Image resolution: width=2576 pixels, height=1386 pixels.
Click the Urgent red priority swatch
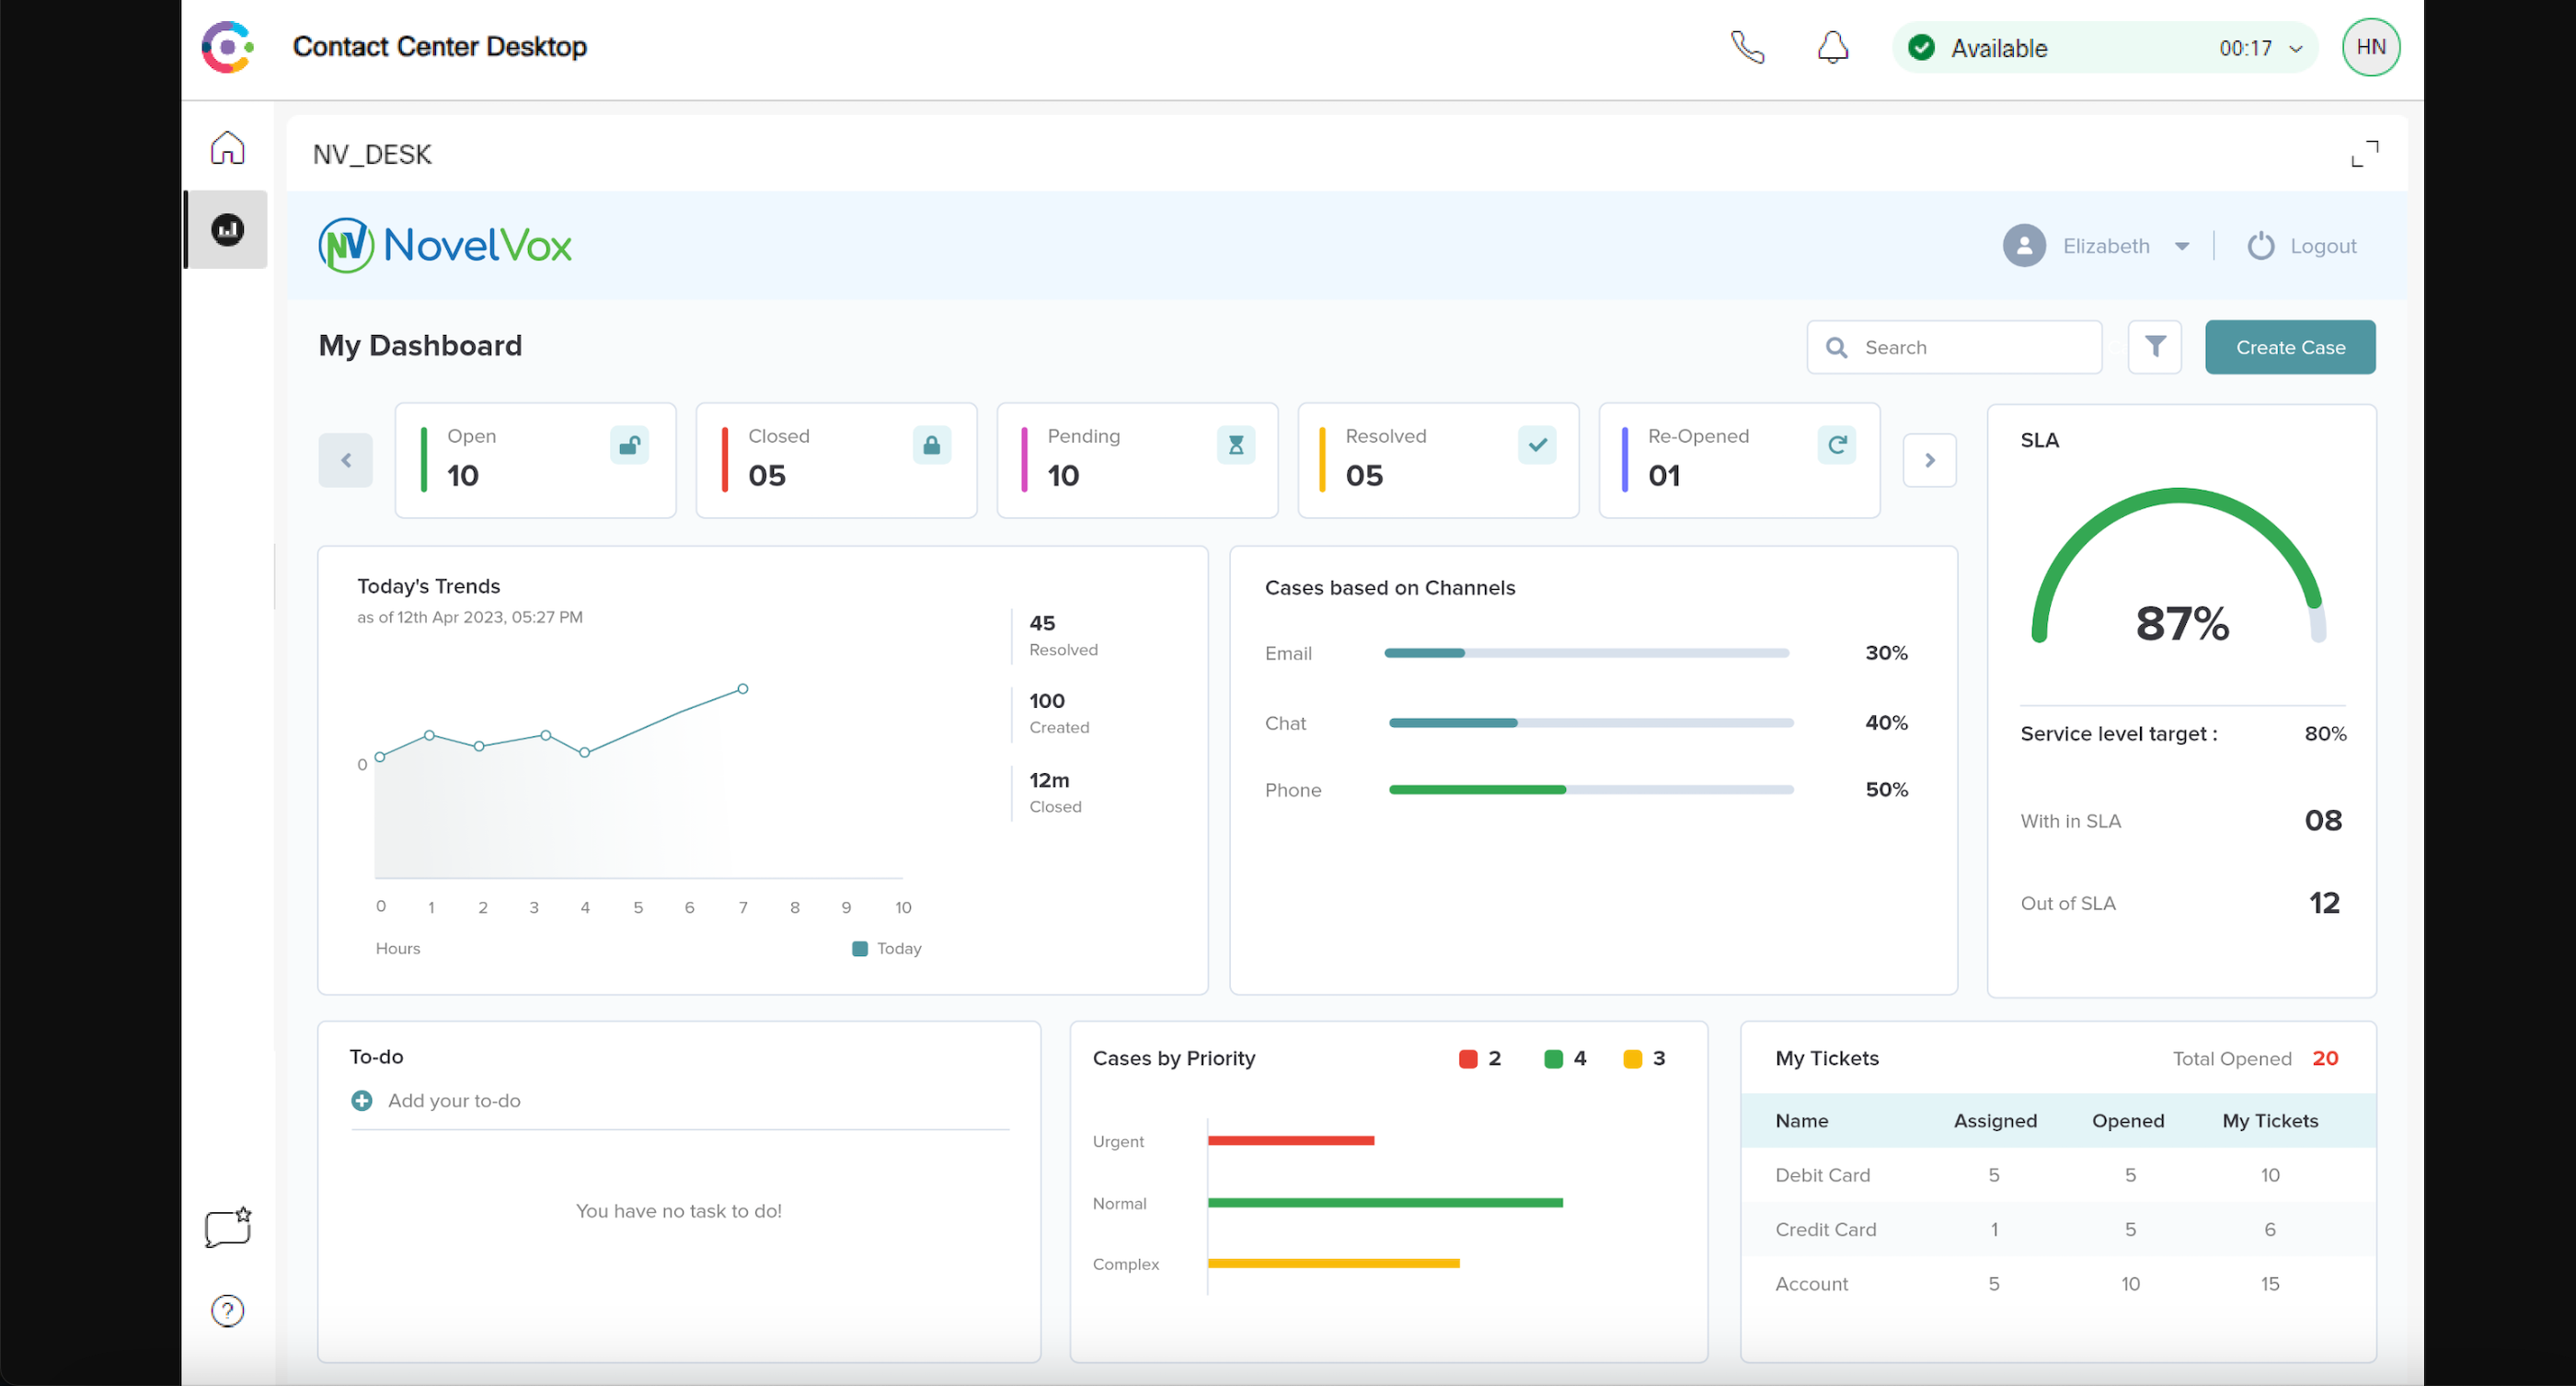click(1467, 1059)
